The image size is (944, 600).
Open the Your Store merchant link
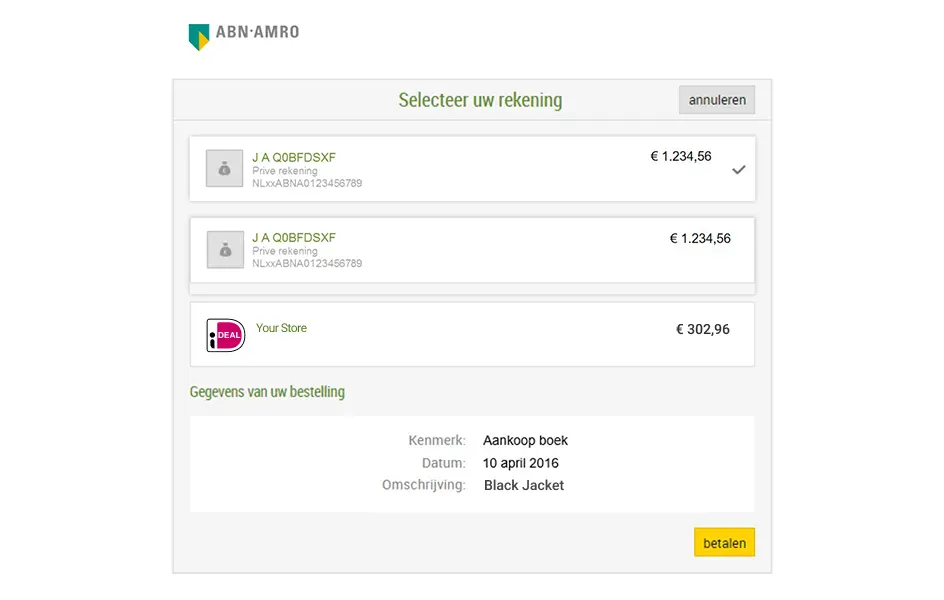pos(282,328)
